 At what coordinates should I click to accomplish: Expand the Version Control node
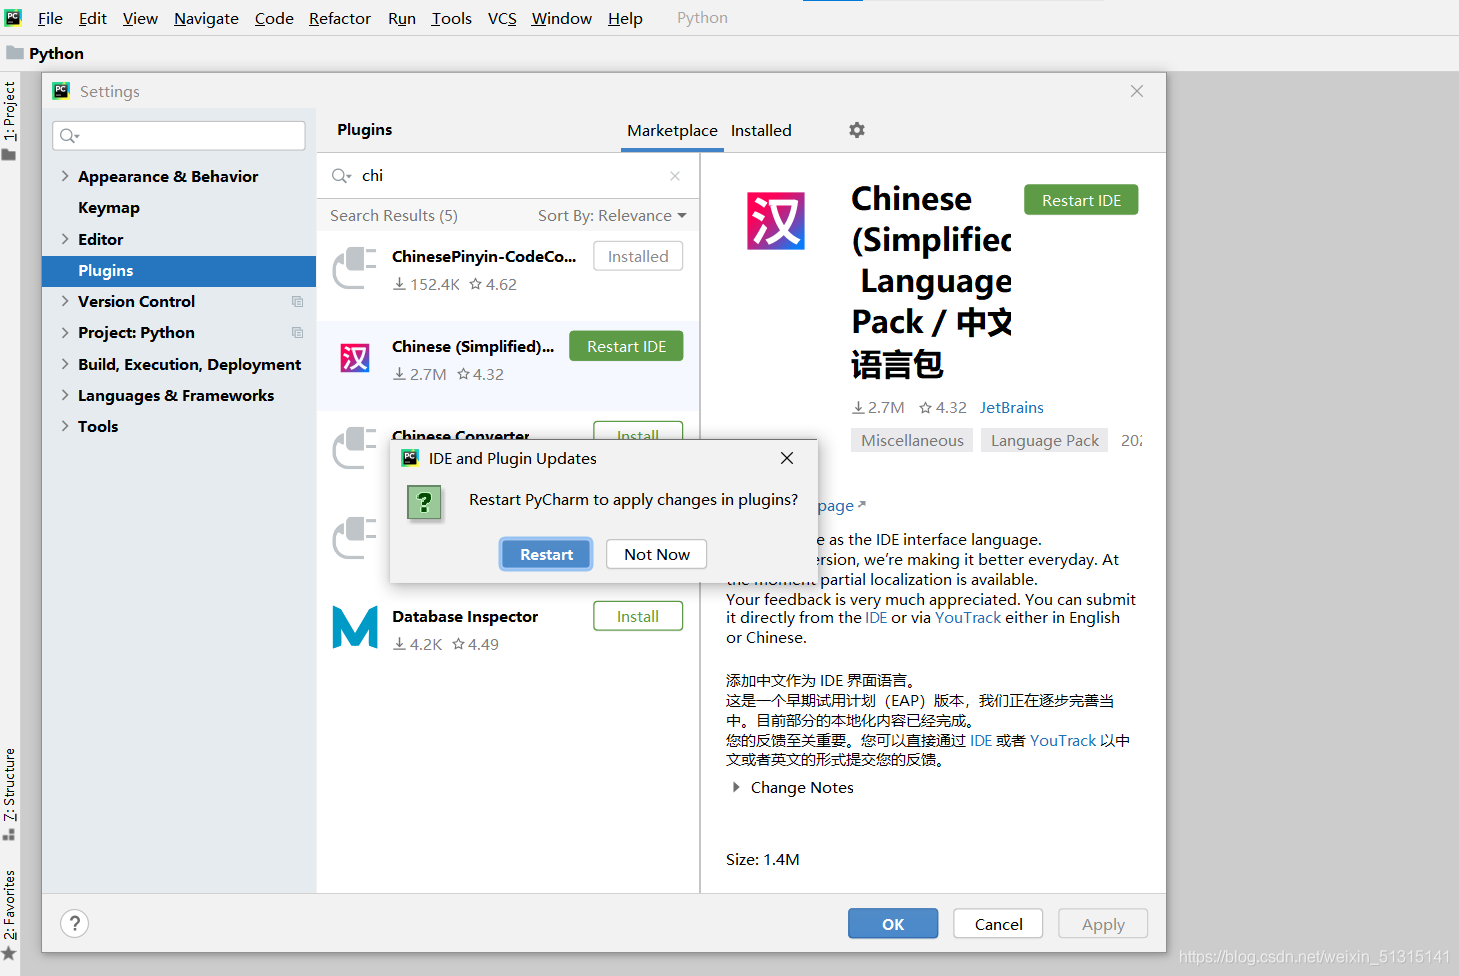click(65, 301)
